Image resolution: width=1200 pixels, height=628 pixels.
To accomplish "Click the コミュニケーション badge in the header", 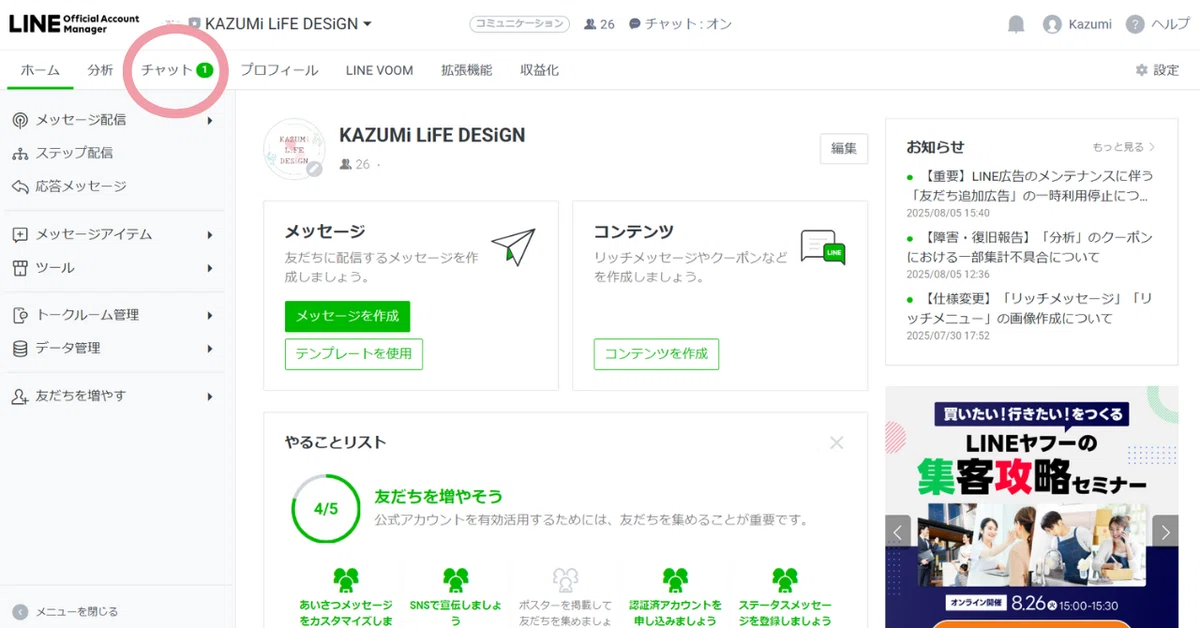I will coord(519,24).
